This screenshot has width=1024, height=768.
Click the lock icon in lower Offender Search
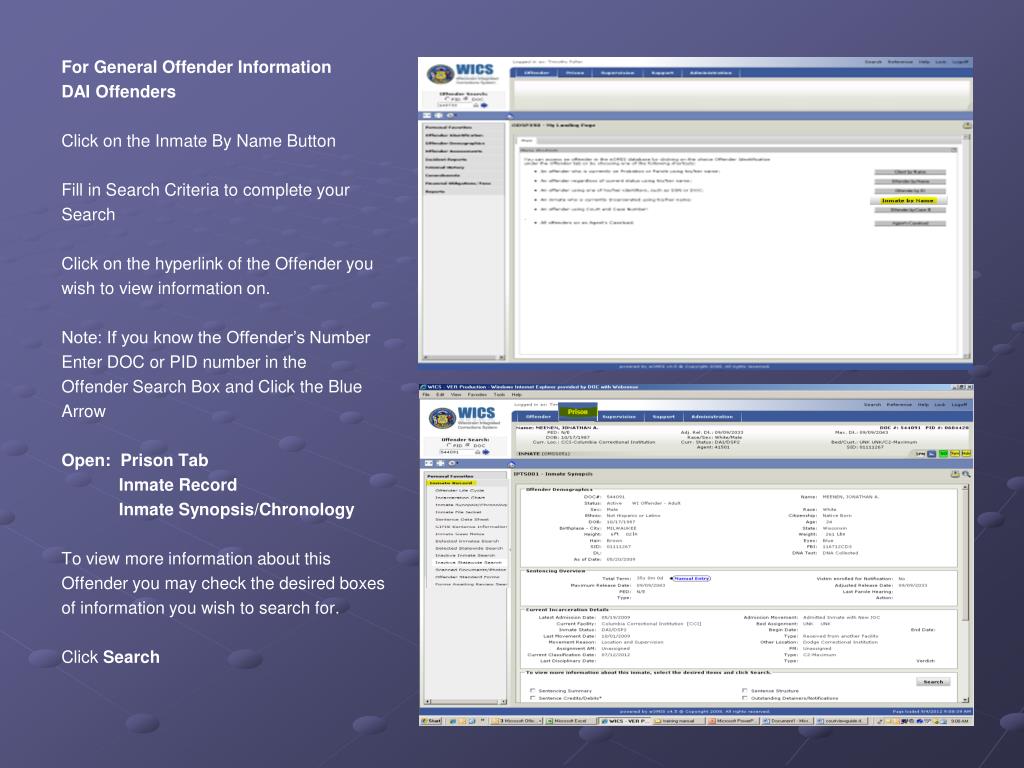pos(477,452)
